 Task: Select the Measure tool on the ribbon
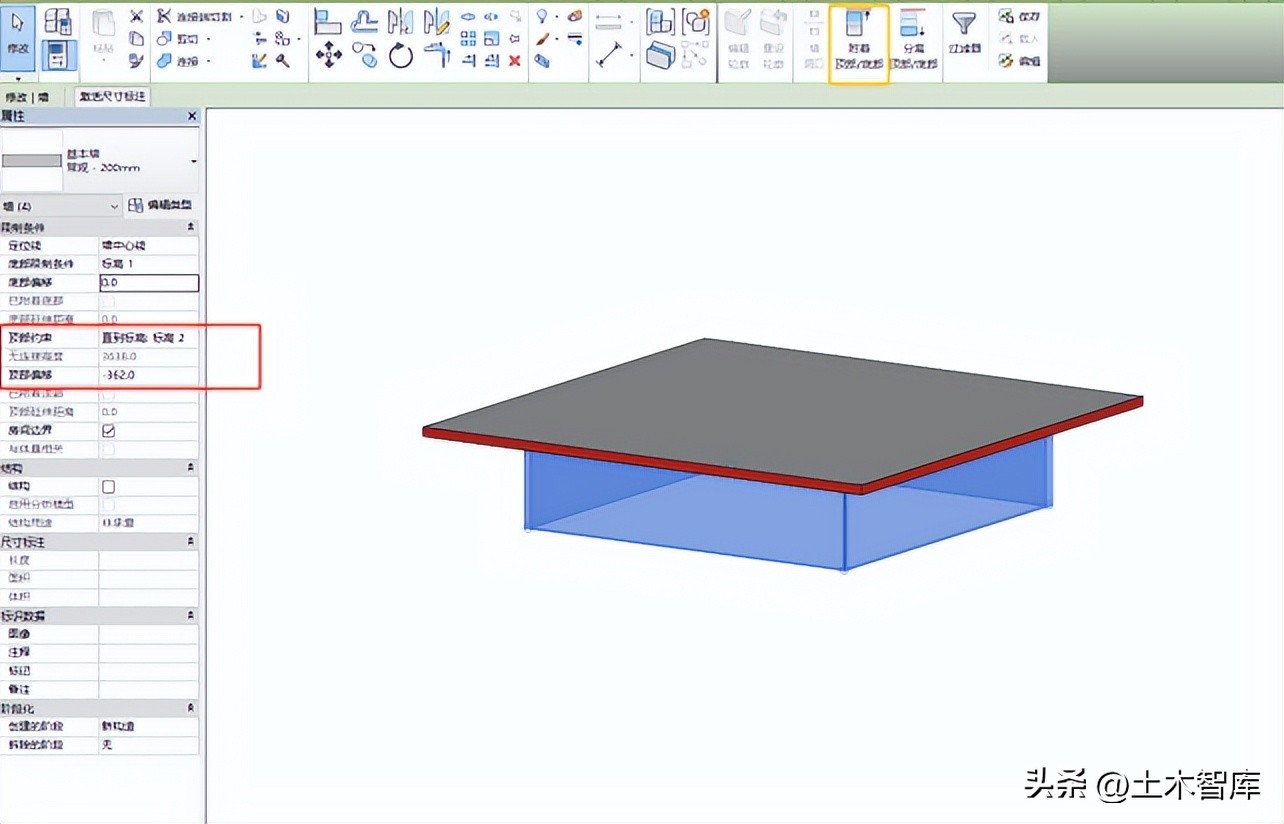(610, 55)
